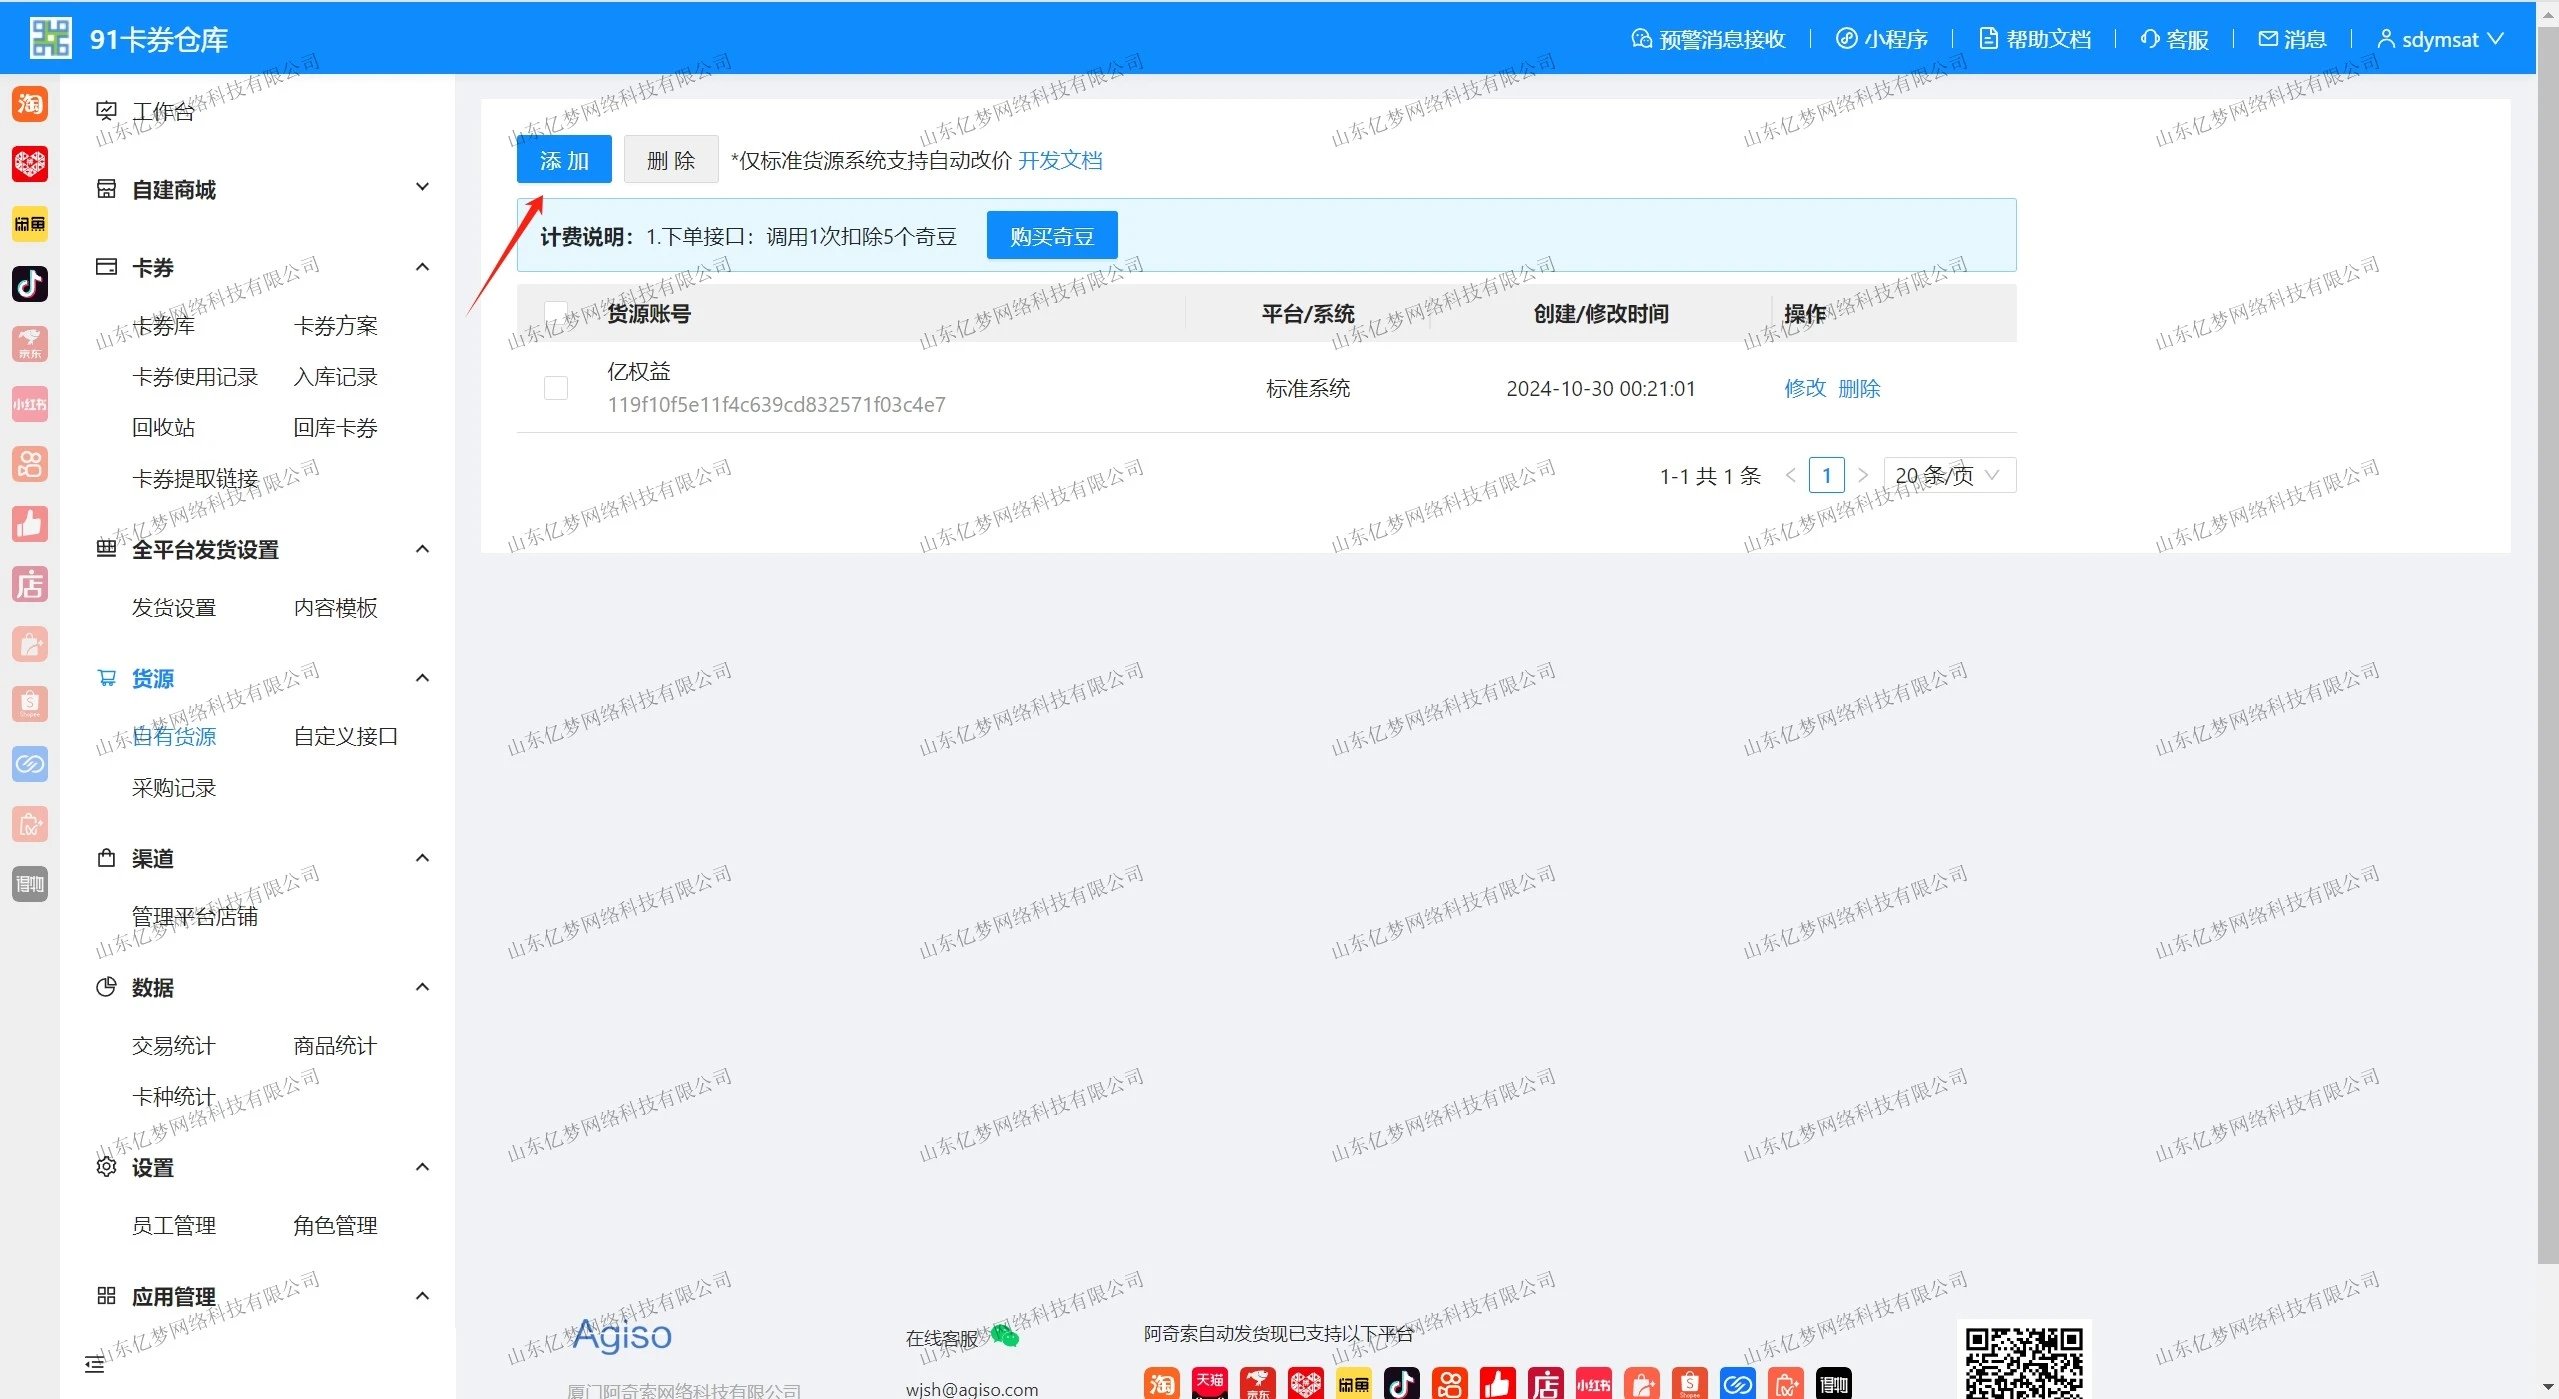Click the 添加 button
The image size is (2559, 1399).
(x=563, y=158)
